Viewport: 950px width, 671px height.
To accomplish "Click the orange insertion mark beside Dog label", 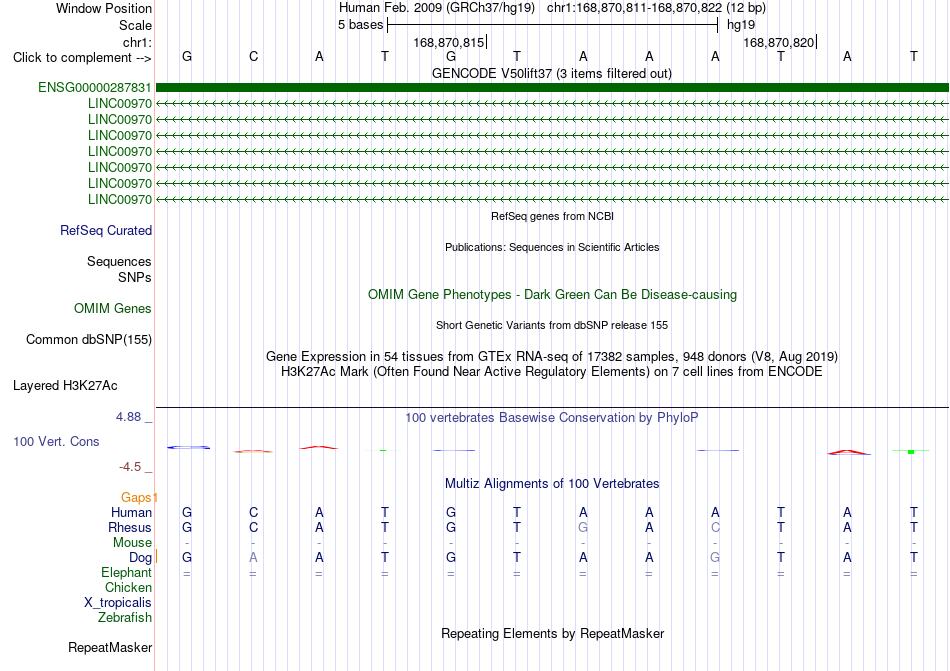I will 156,557.
